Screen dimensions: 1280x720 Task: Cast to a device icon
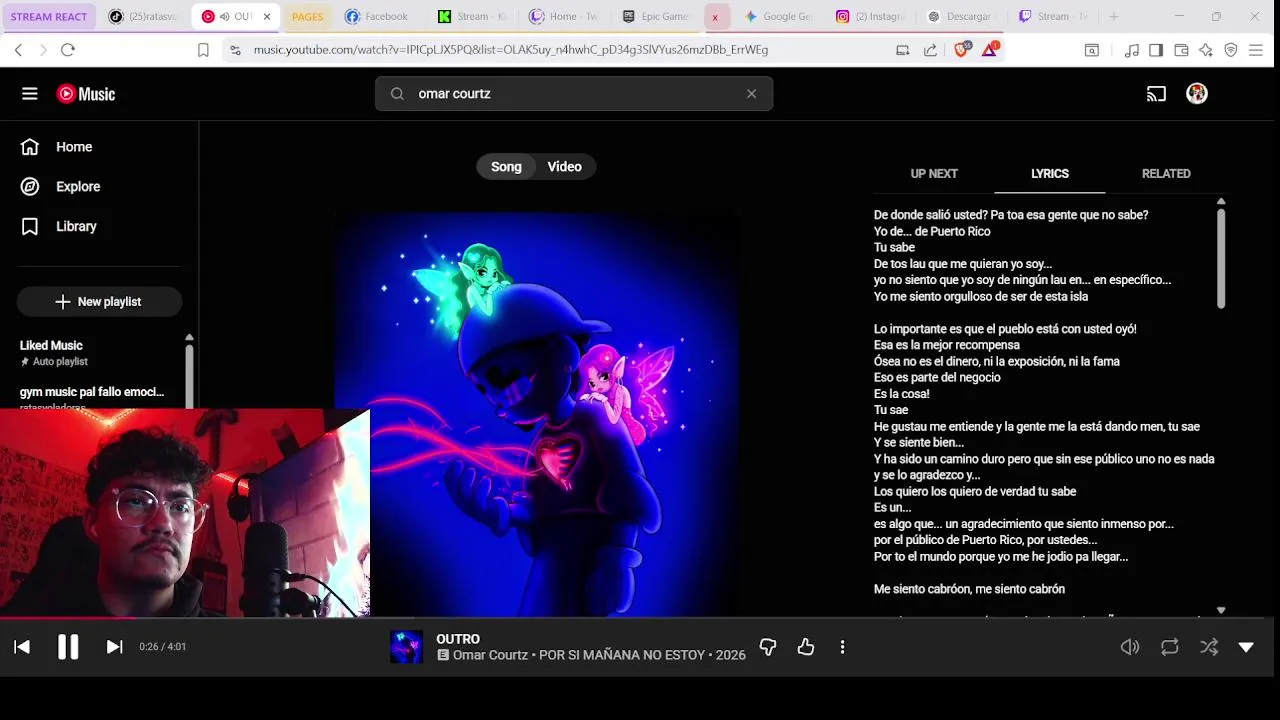tap(1156, 94)
